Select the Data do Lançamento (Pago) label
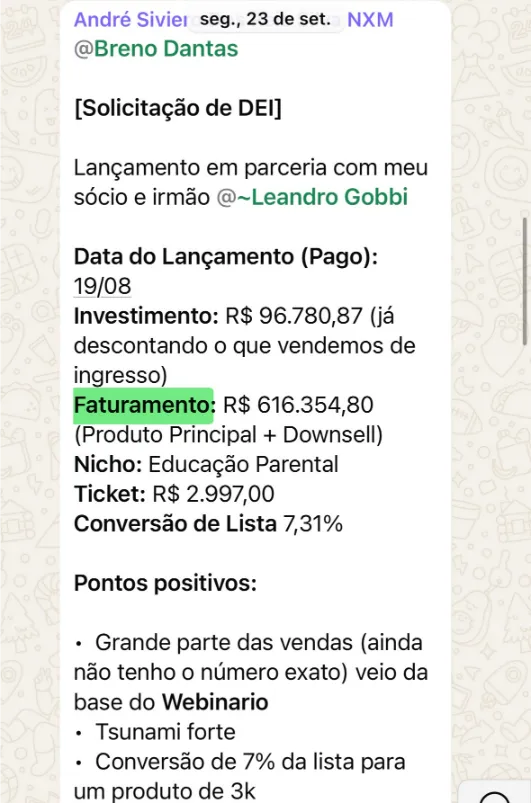The height and width of the screenshot is (803, 531). 226,257
